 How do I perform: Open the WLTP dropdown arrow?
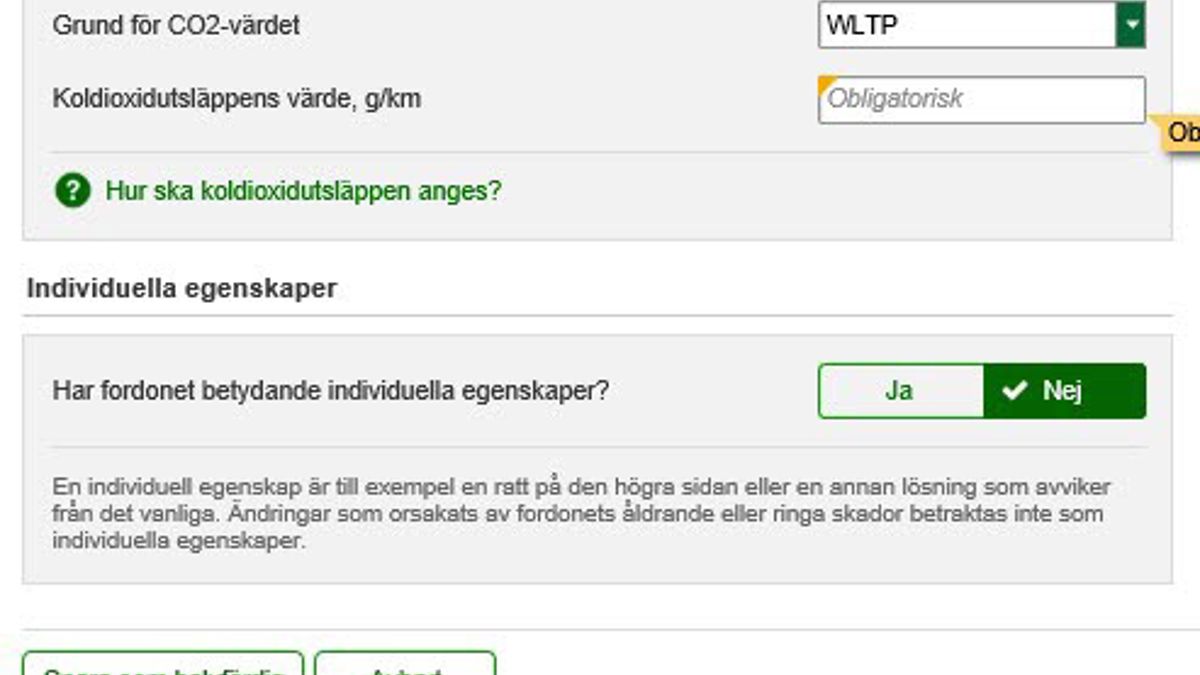(1131, 25)
